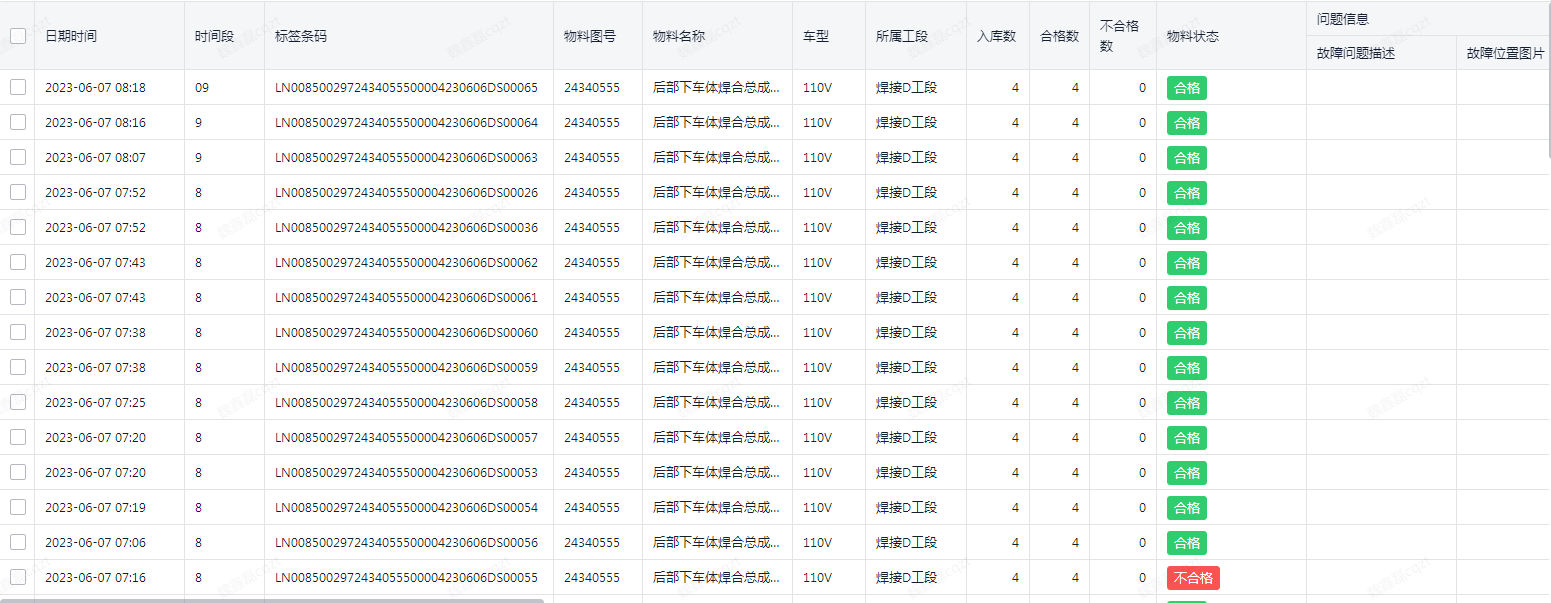Viewport: 1551px width, 603px height.
Task: Select barcode ending in DS00026
Action: 406,193
